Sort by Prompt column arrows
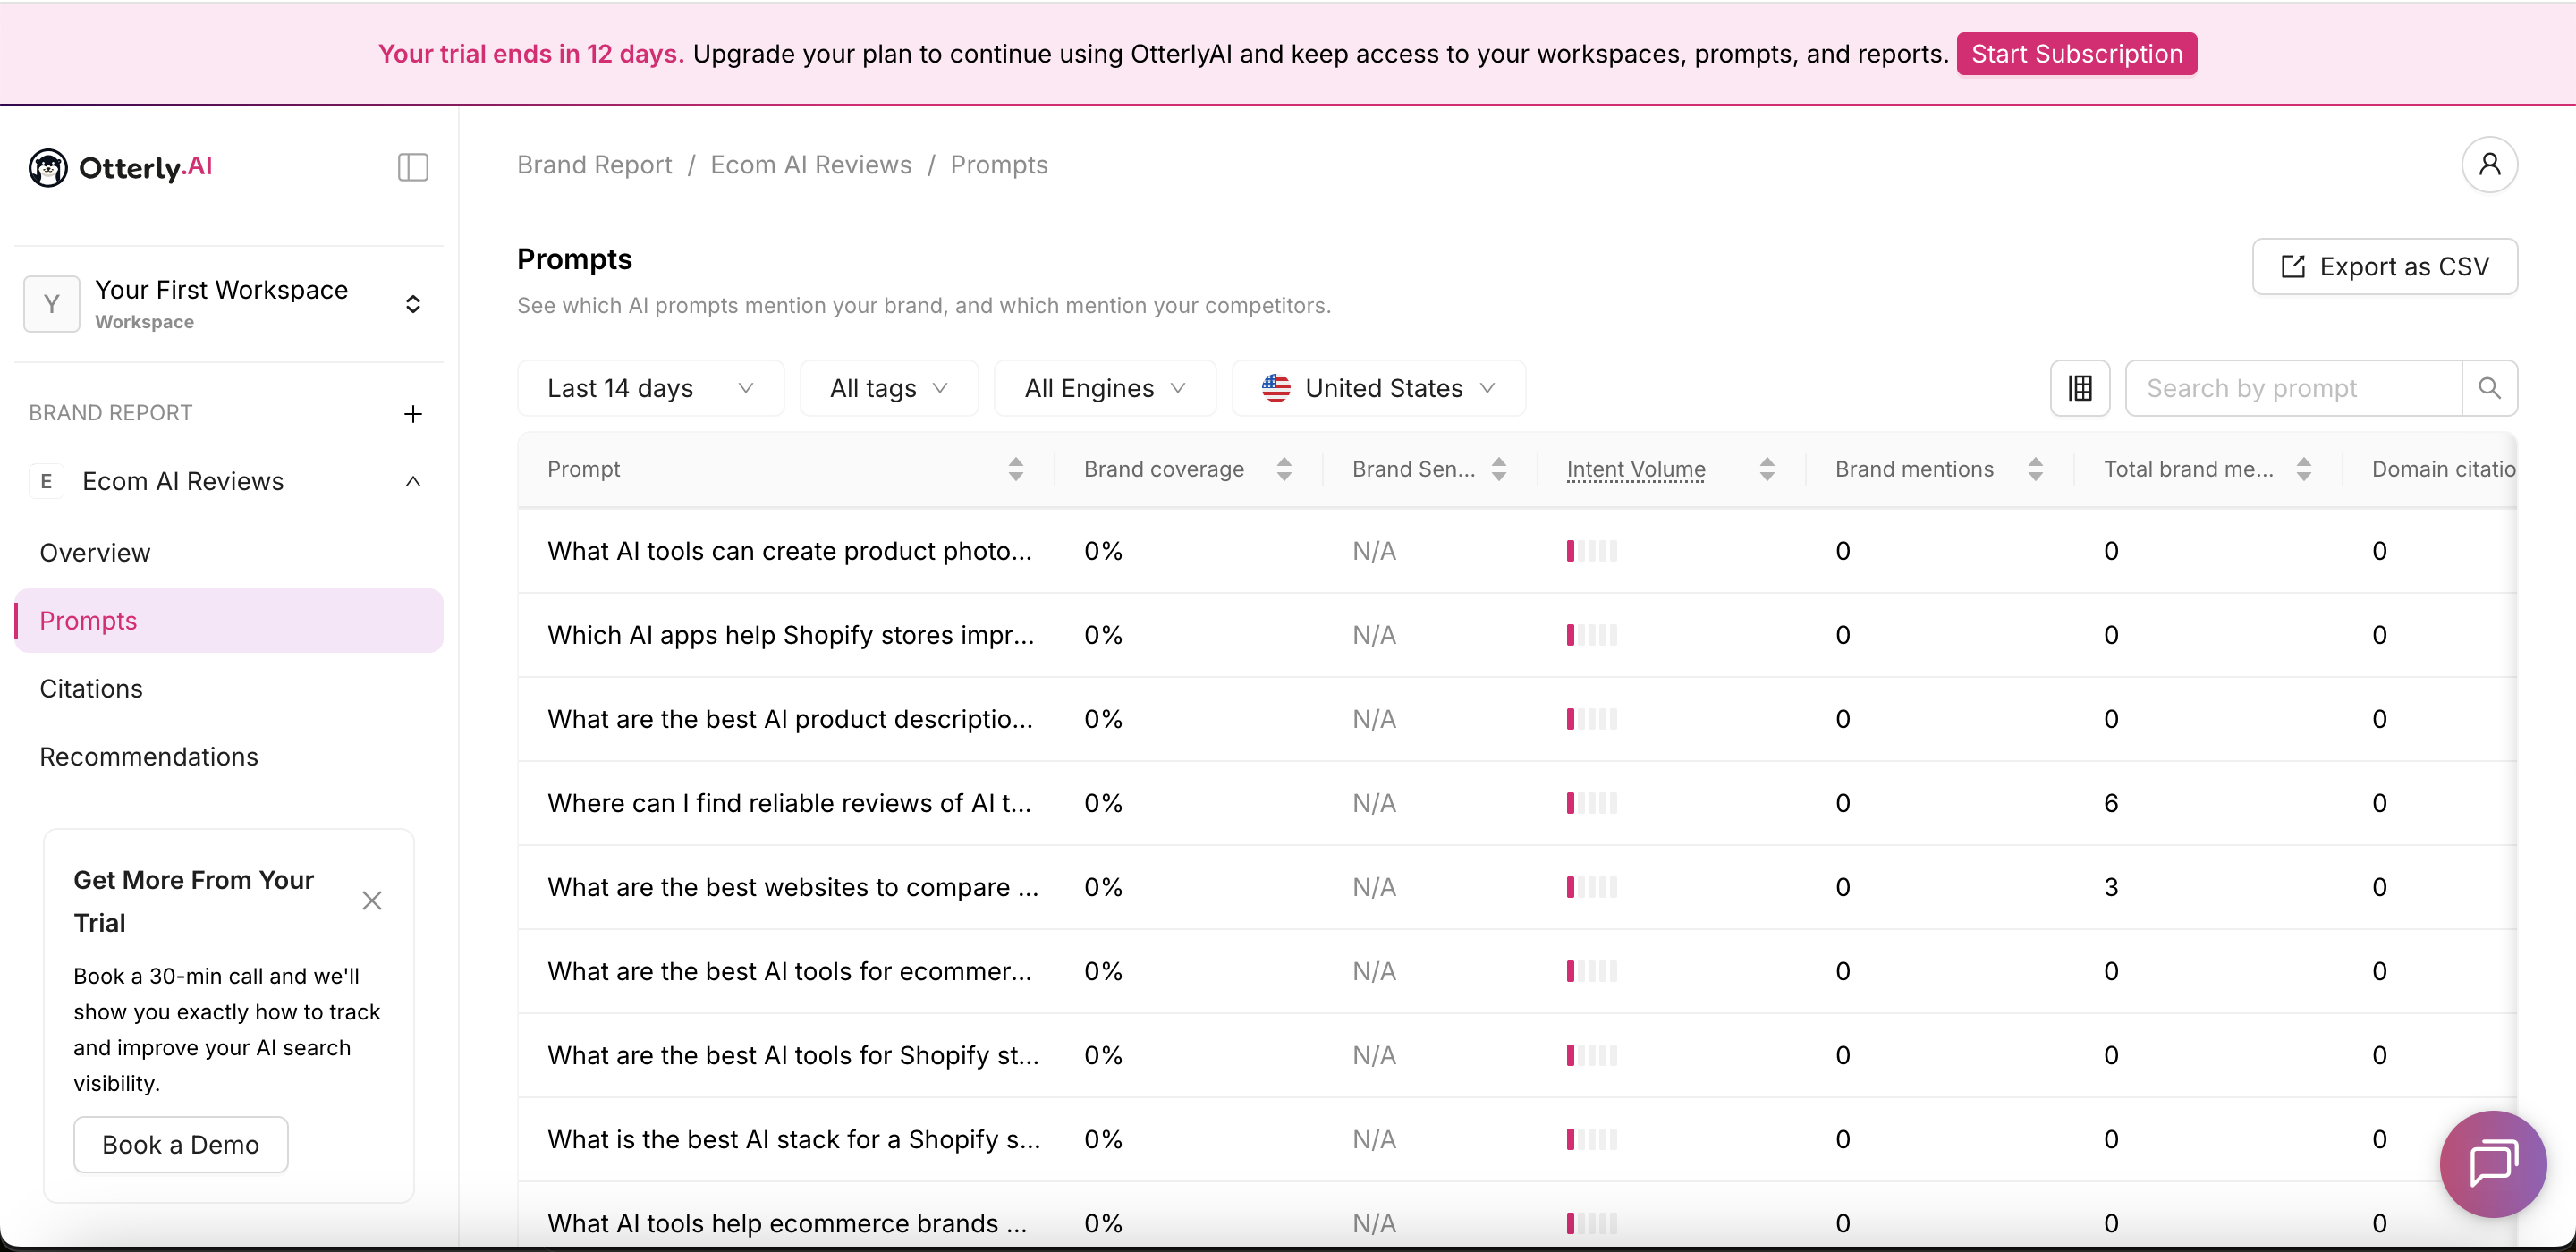Viewport: 2576px width, 1252px height. tap(1016, 469)
